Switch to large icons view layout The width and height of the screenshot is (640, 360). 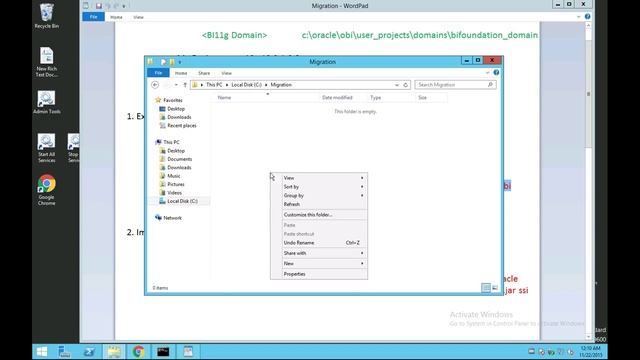click(x=495, y=288)
